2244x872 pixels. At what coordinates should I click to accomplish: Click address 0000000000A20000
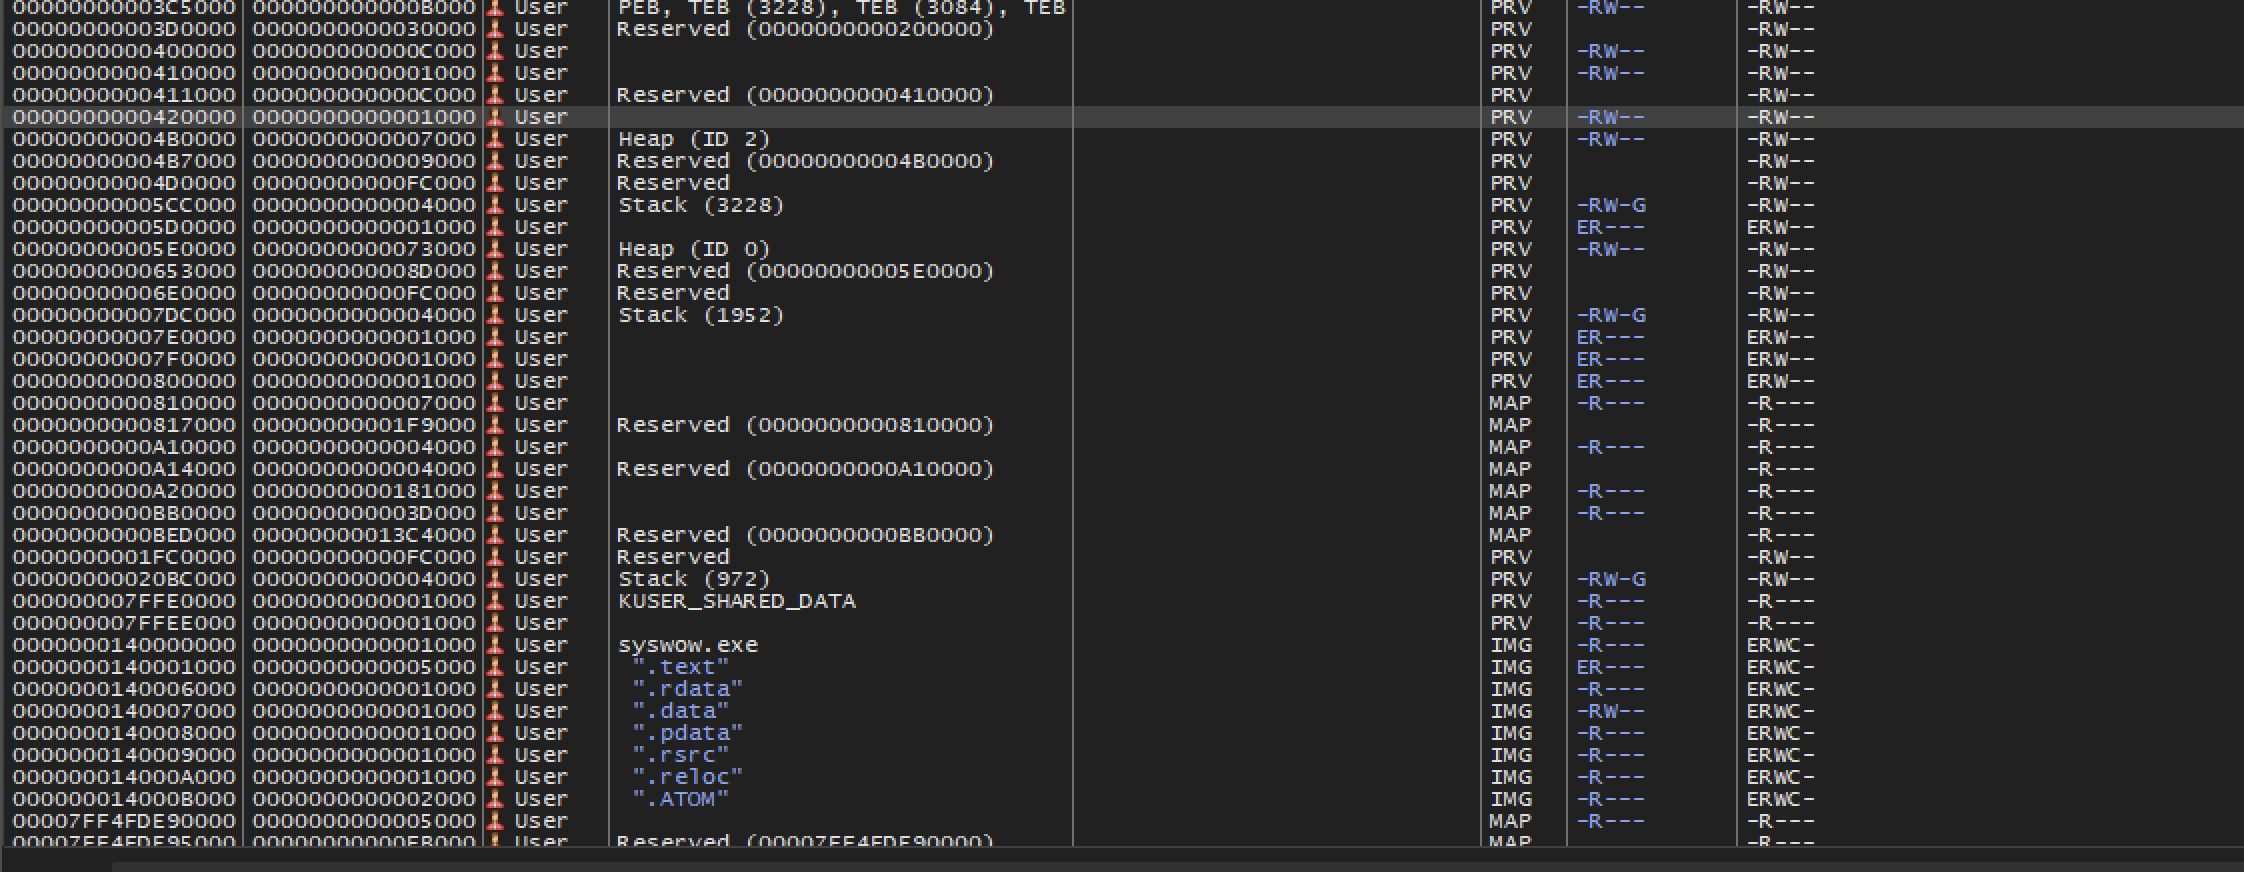124,491
